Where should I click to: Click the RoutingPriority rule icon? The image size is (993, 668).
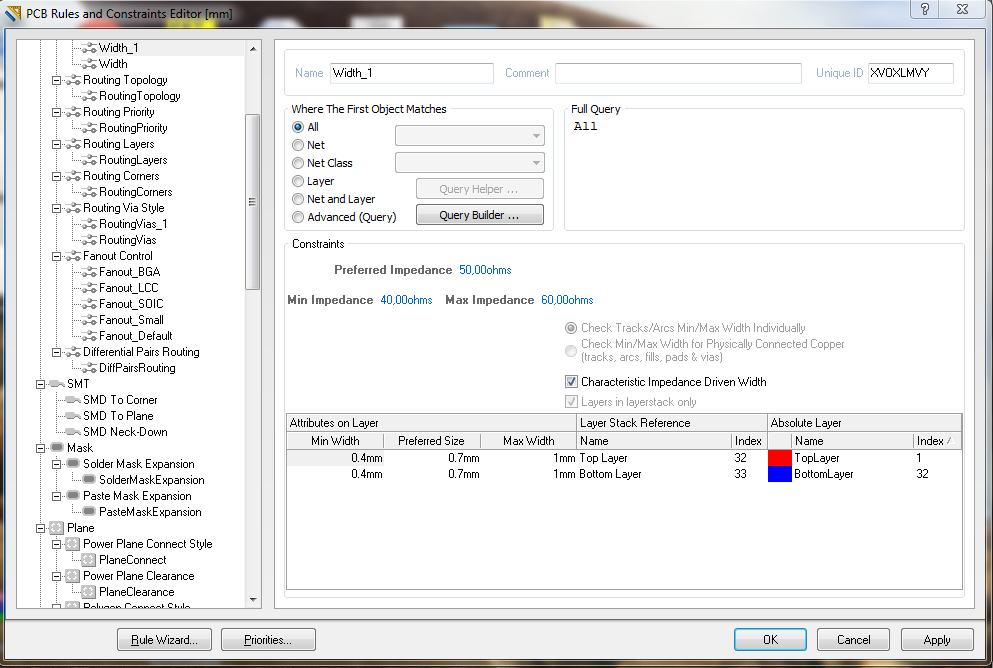click(89, 128)
